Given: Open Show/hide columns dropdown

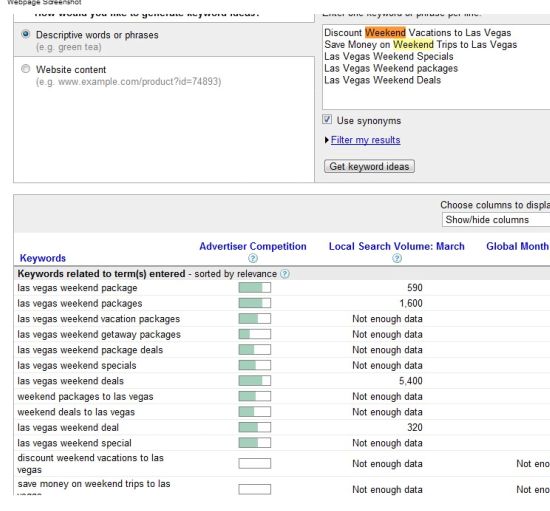Looking at the screenshot, I should tap(496, 220).
